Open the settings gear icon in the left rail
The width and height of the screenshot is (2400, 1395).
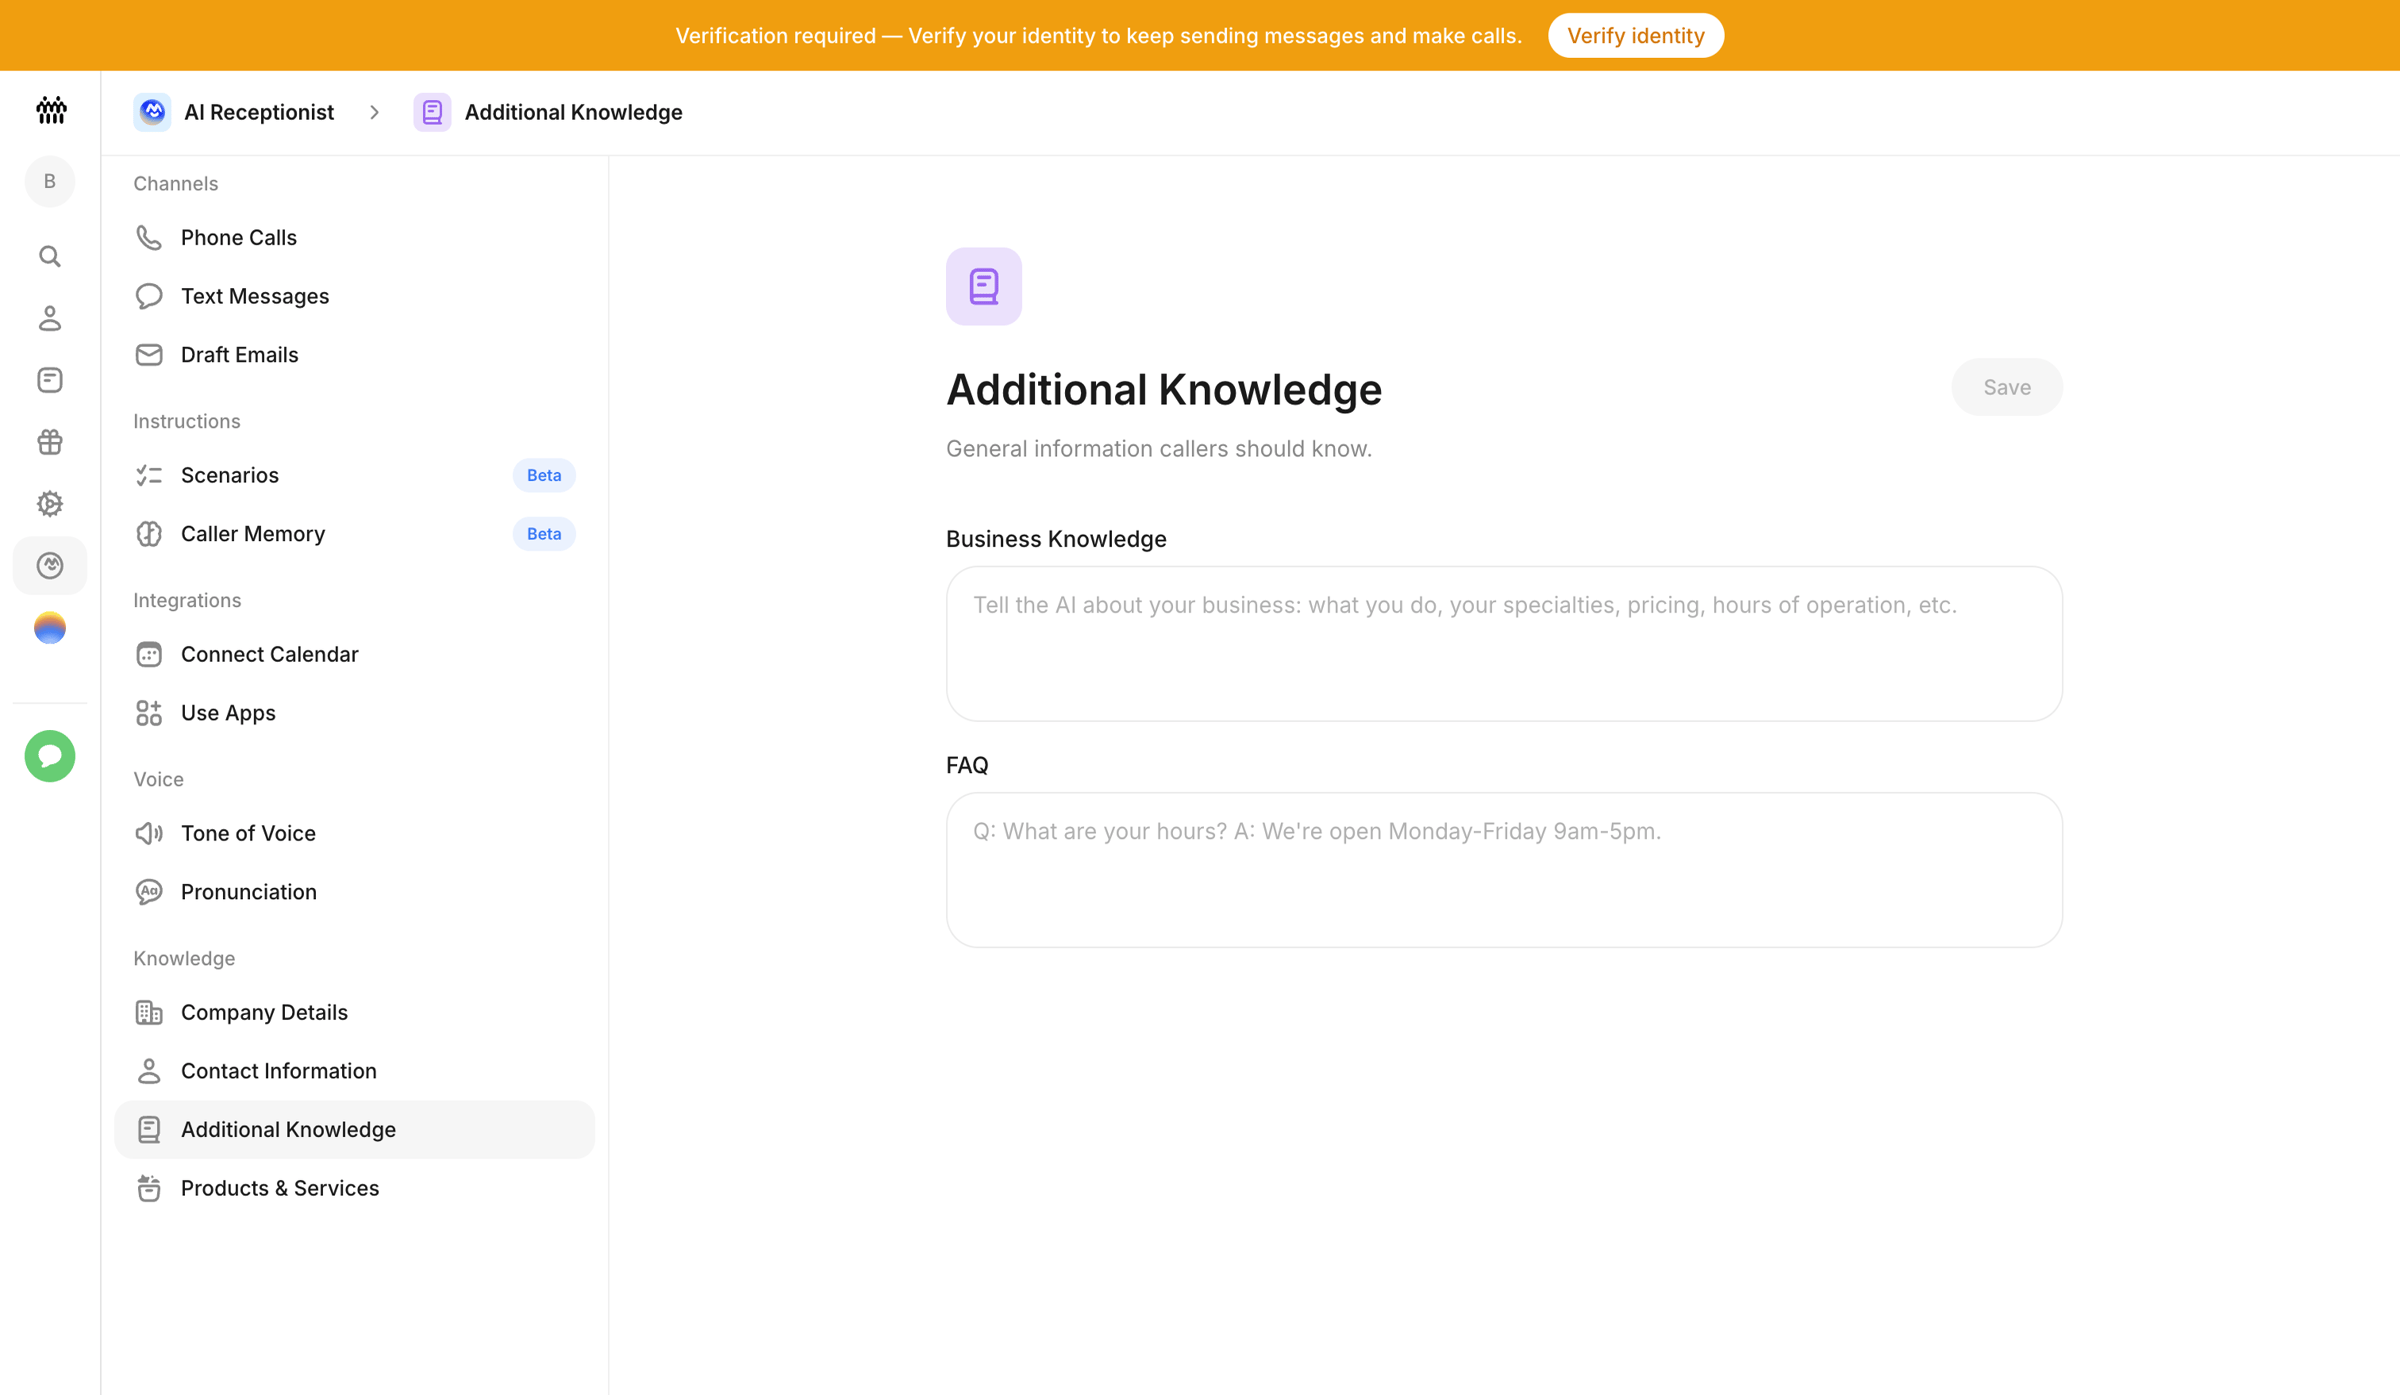(x=50, y=504)
